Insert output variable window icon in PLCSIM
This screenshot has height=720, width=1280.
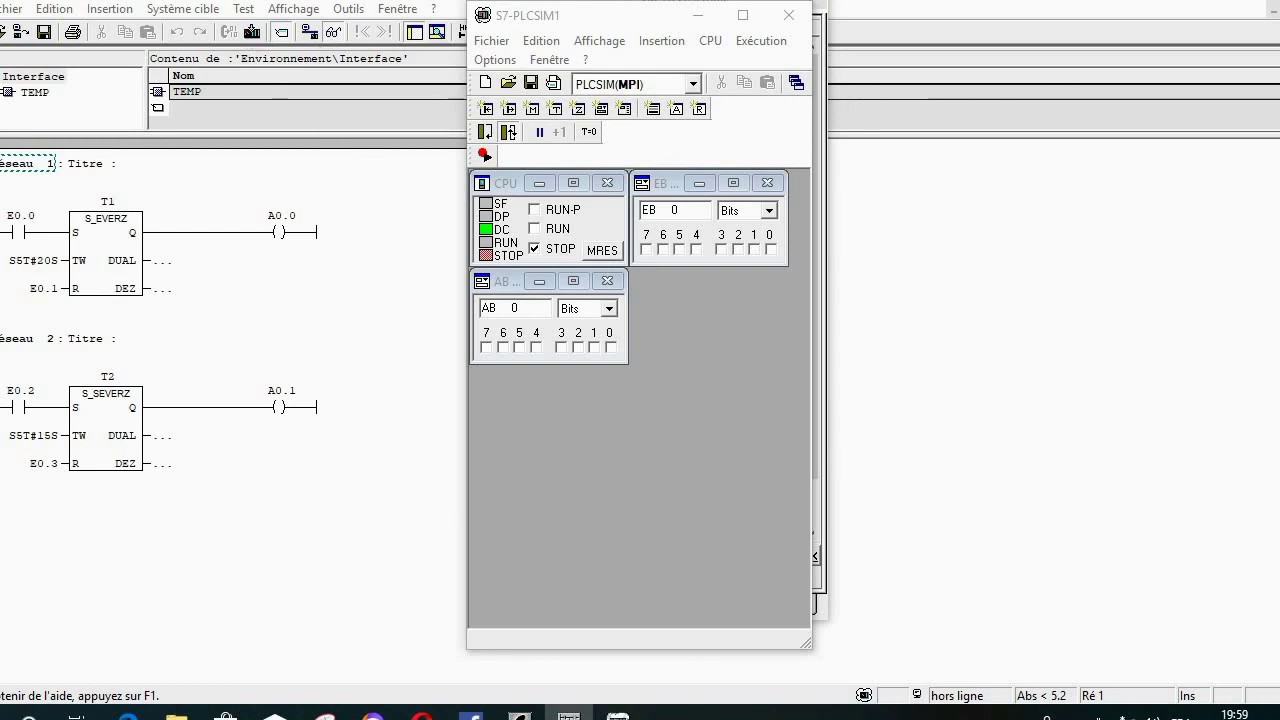coord(509,108)
